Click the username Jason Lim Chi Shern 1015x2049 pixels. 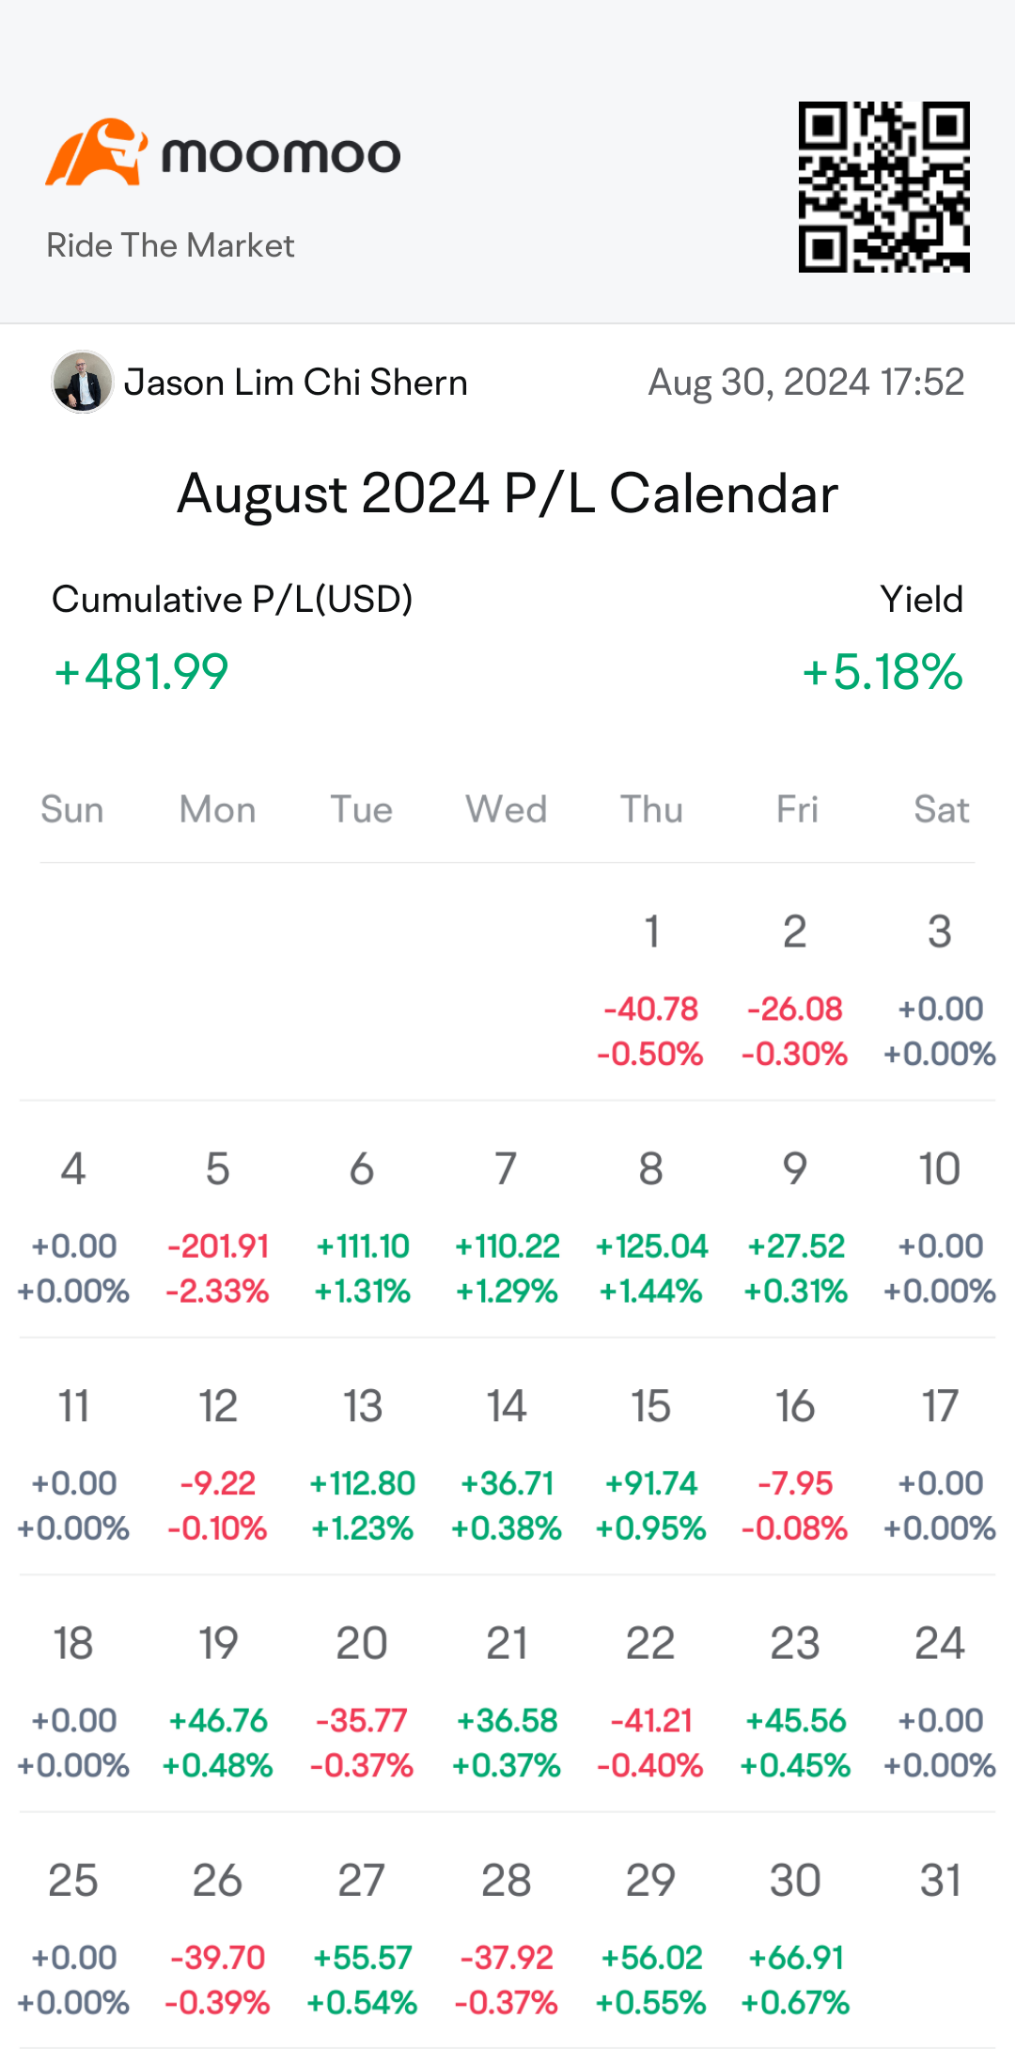pos(296,382)
